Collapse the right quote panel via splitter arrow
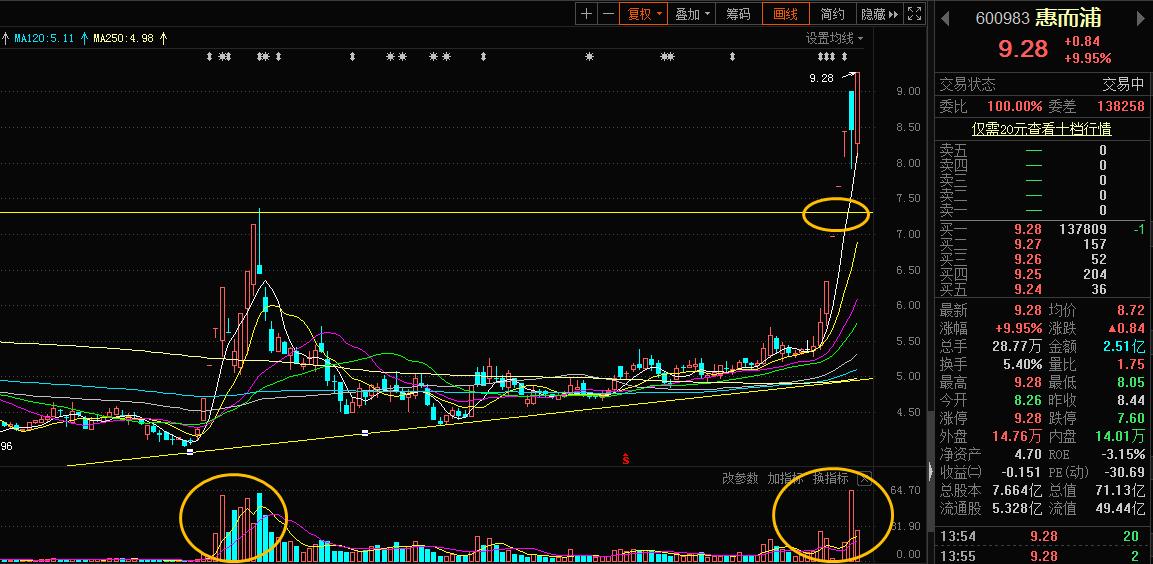The width and height of the screenshot is (1153, 564). (930, 472)
